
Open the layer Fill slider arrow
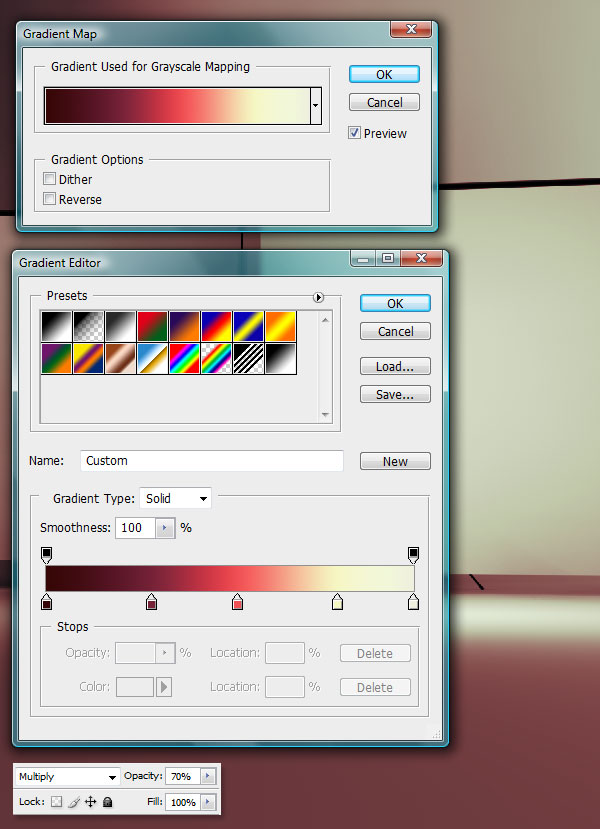(208, 802)
